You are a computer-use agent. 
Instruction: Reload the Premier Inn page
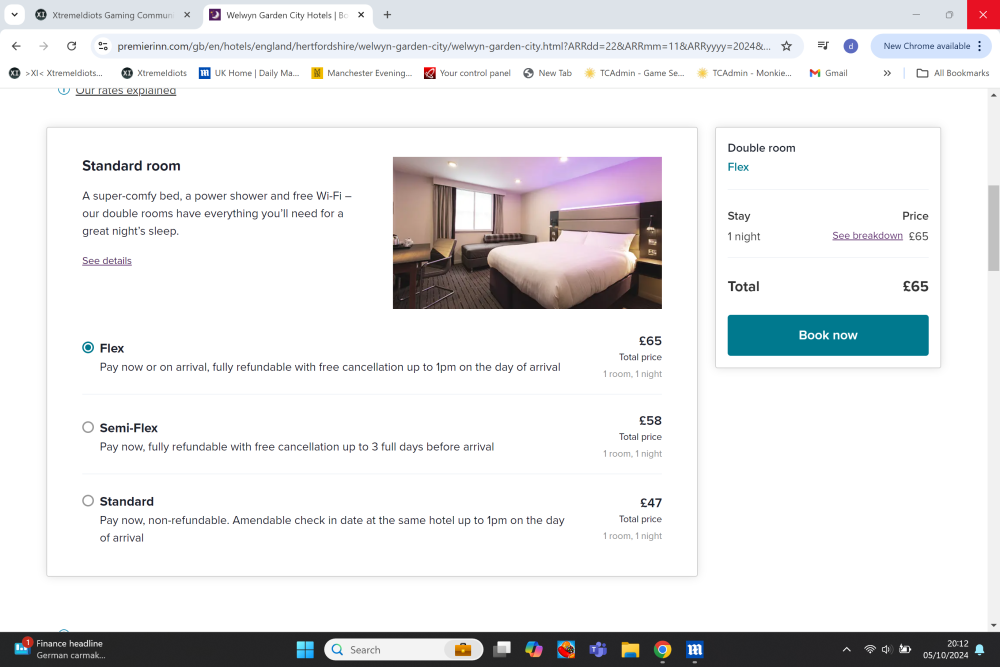click(71, 46)
